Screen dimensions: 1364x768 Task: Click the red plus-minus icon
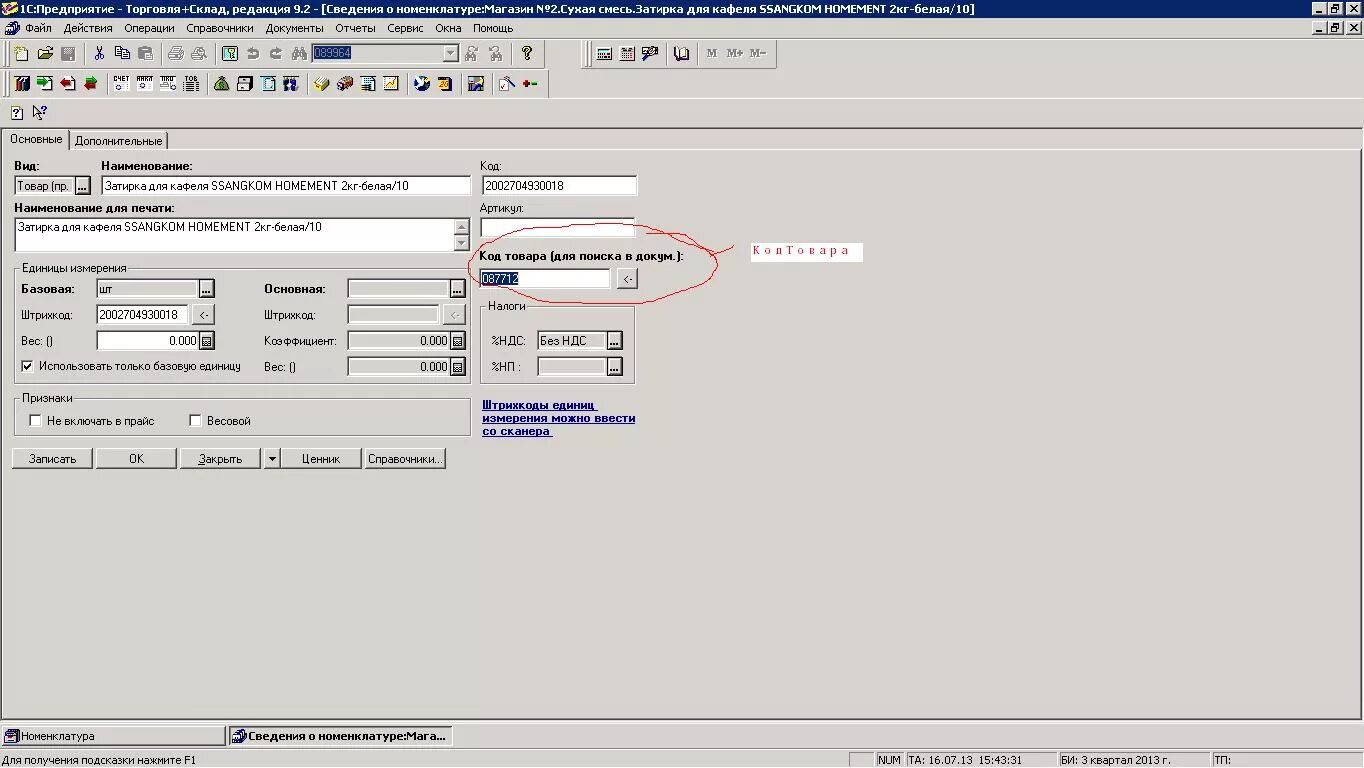coord(529,84)
